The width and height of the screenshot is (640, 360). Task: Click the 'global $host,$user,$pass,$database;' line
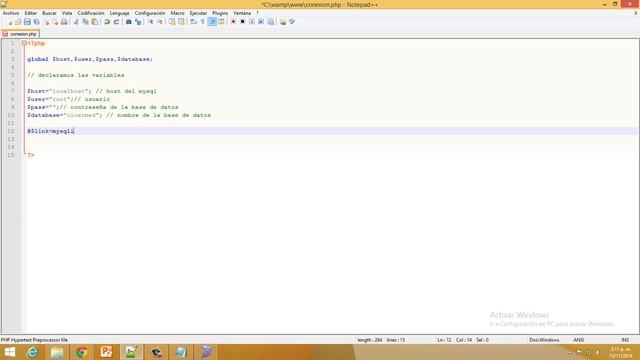point(90,59)
